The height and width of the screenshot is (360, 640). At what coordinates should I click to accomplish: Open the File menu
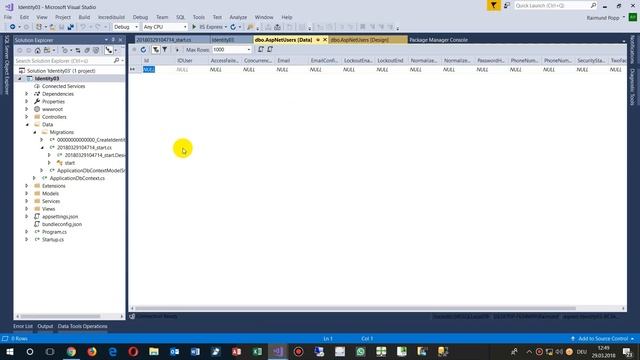point(8,17)
